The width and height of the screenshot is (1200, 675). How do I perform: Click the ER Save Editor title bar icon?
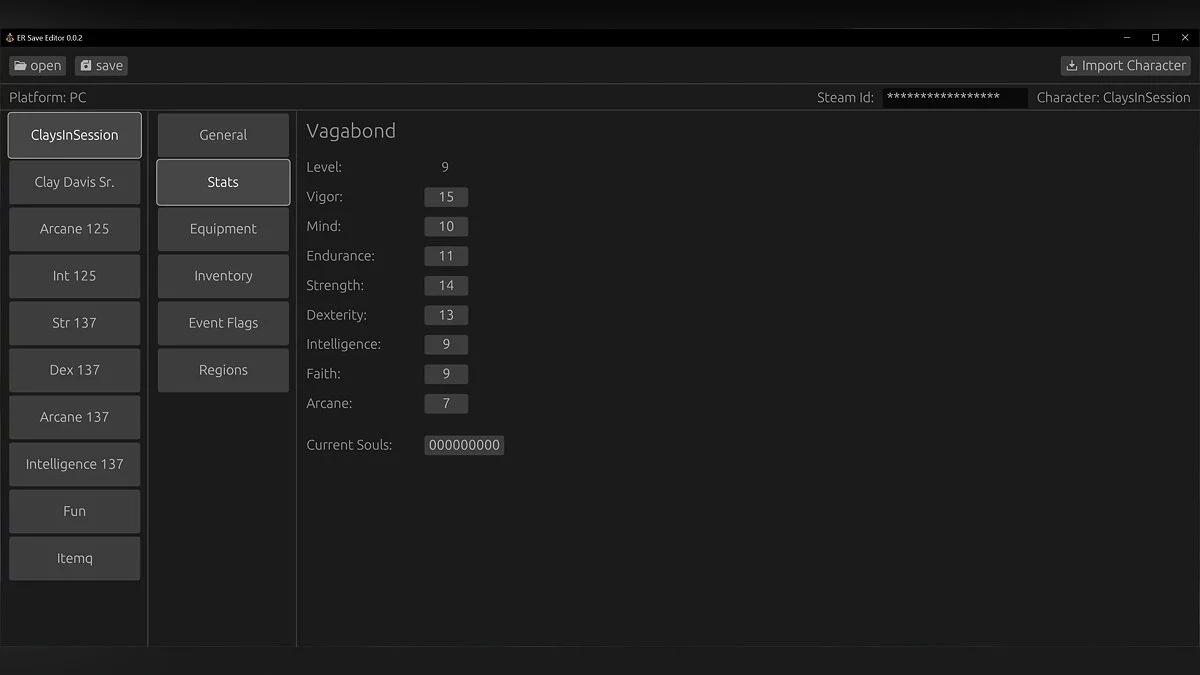click(x=10, y=37)
